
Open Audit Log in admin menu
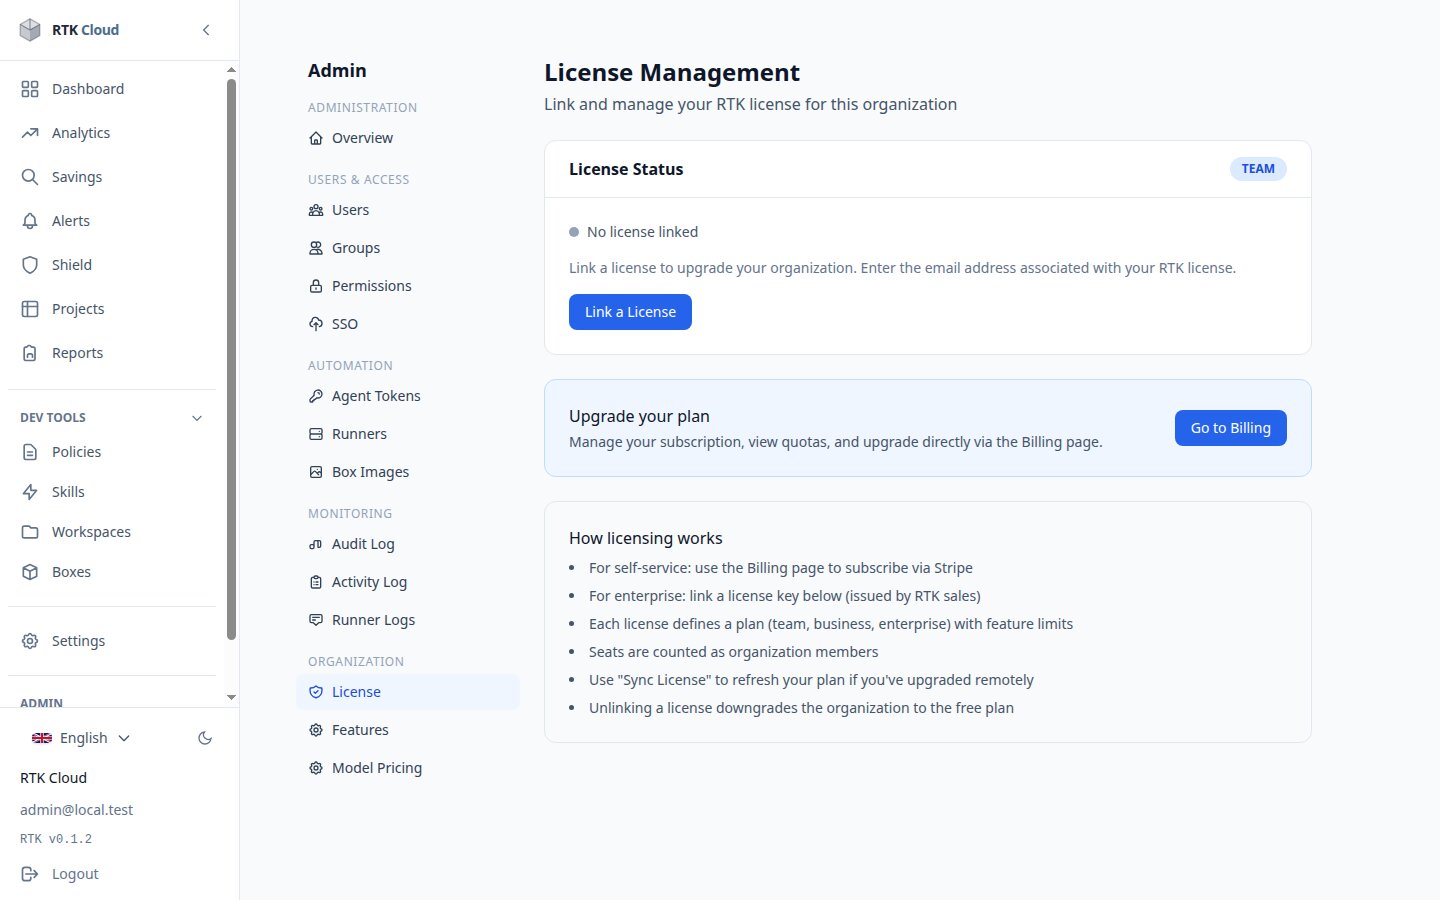pos(408,544)
